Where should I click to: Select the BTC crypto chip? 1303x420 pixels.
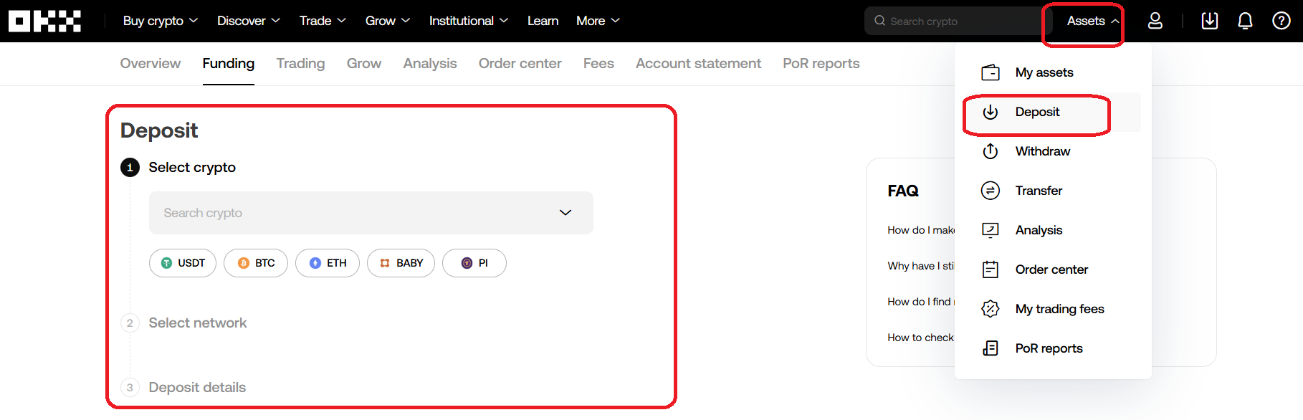click(255, 263)
